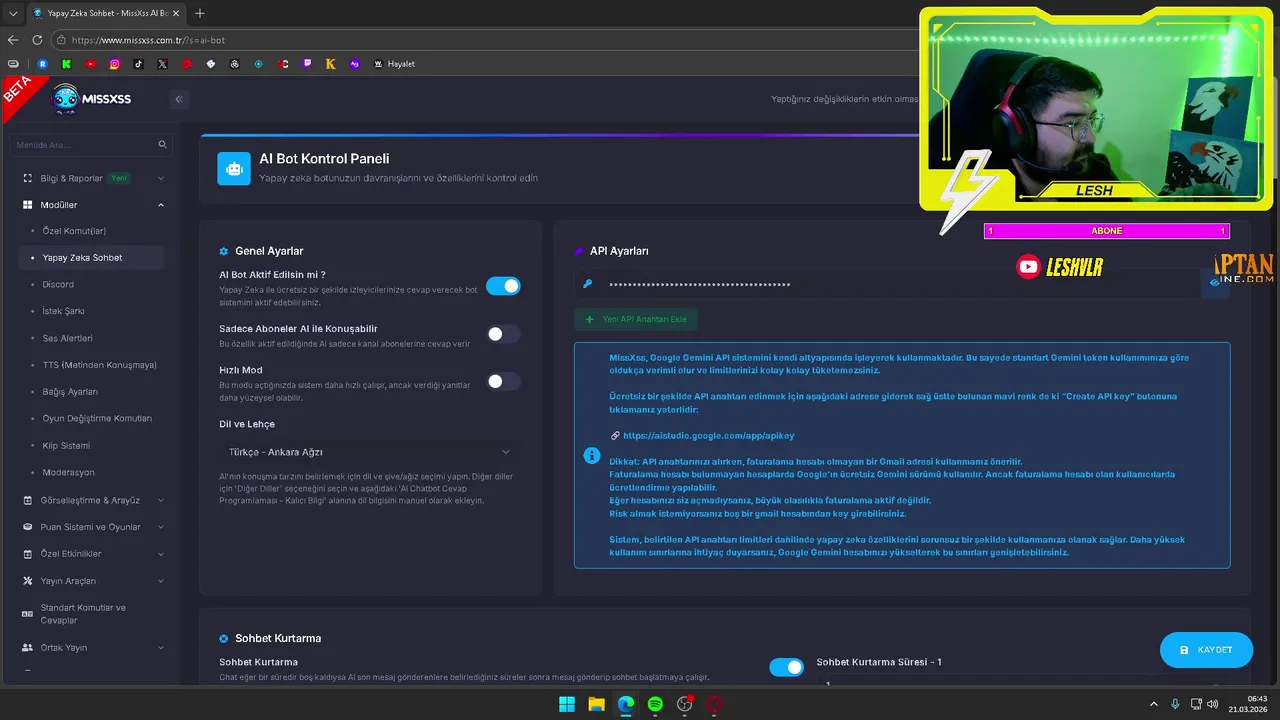Screen dimensions: 1280x720
Task: Open the Twitch bookmark in the bookmarks bar
Action: pos(307,64)
